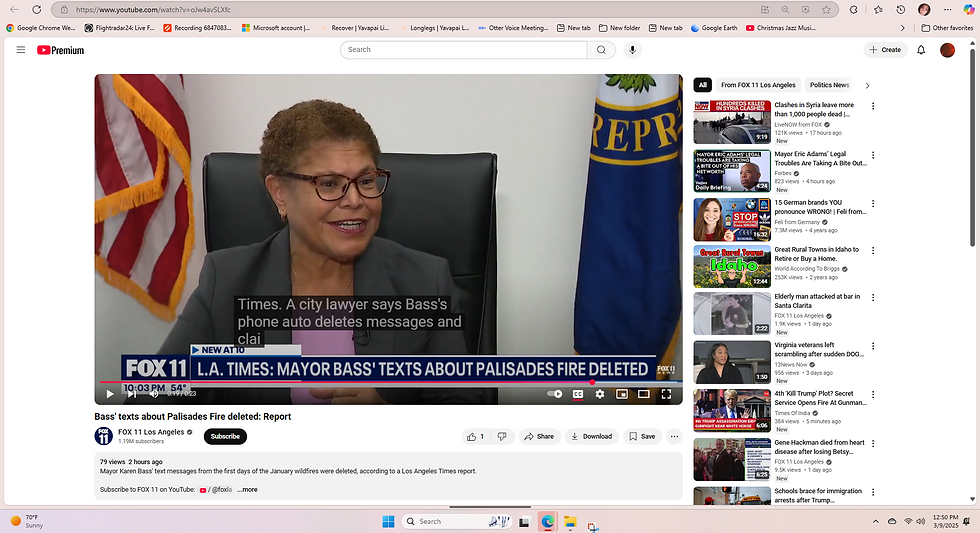The width and height of the screenshot is (980, 533).
Task: Open browser extensions icon
Action: pyautogui.click(x=854, y=9)
